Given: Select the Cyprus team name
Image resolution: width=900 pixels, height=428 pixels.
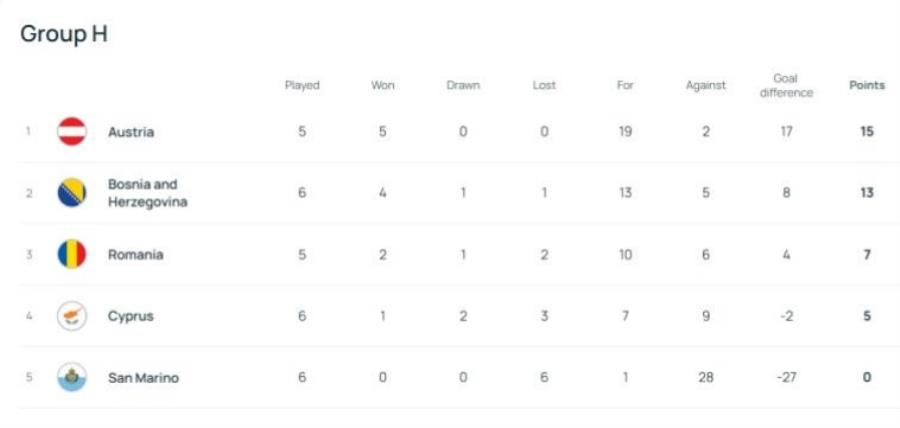Looking at the screenshot, I should [129, 316].
